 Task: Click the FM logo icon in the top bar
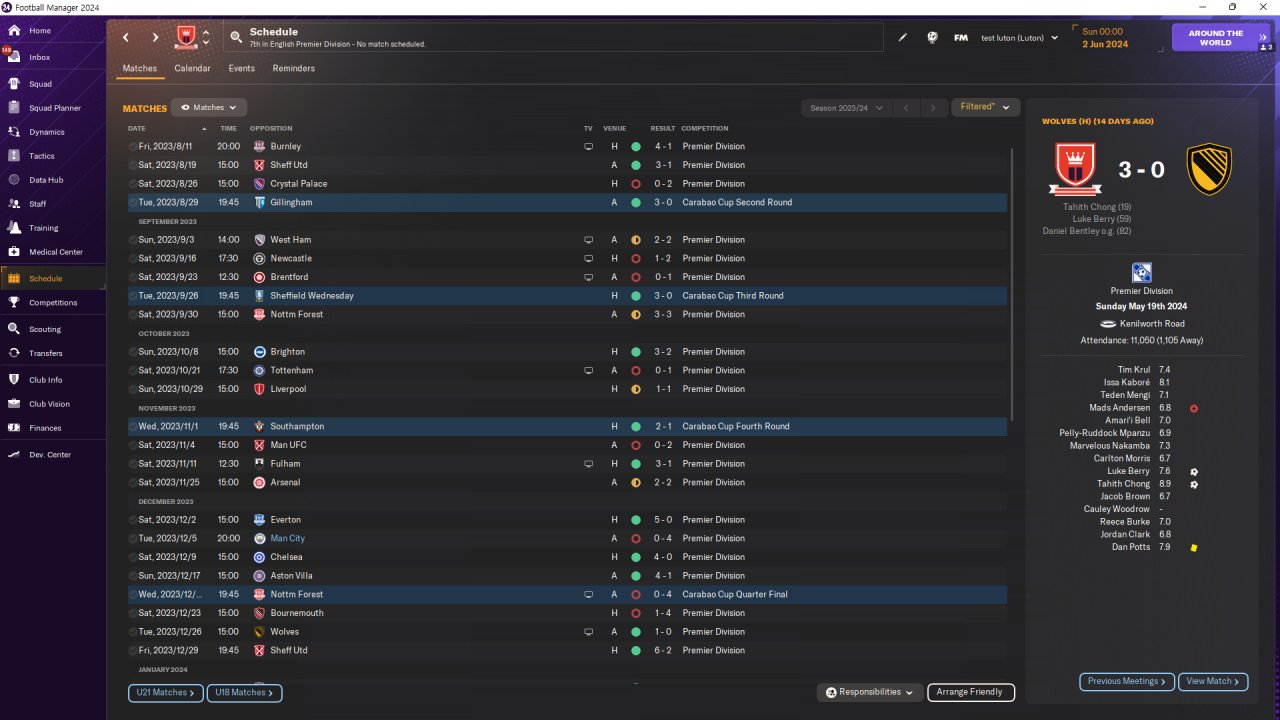[x=961, y=38]
